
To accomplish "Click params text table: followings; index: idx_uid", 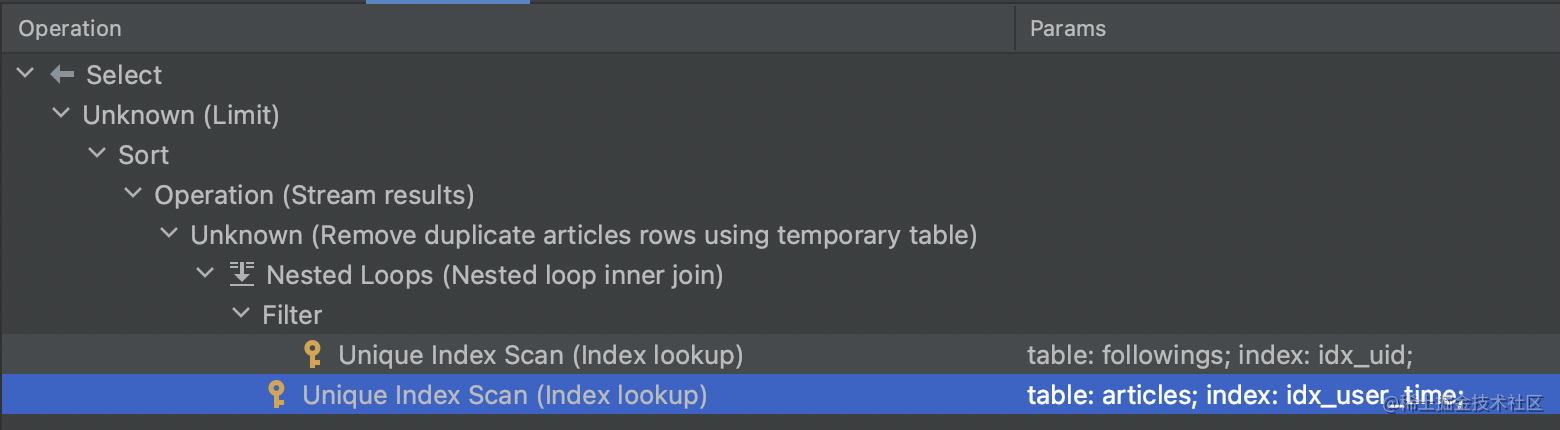I will (x=1219, y=355).
